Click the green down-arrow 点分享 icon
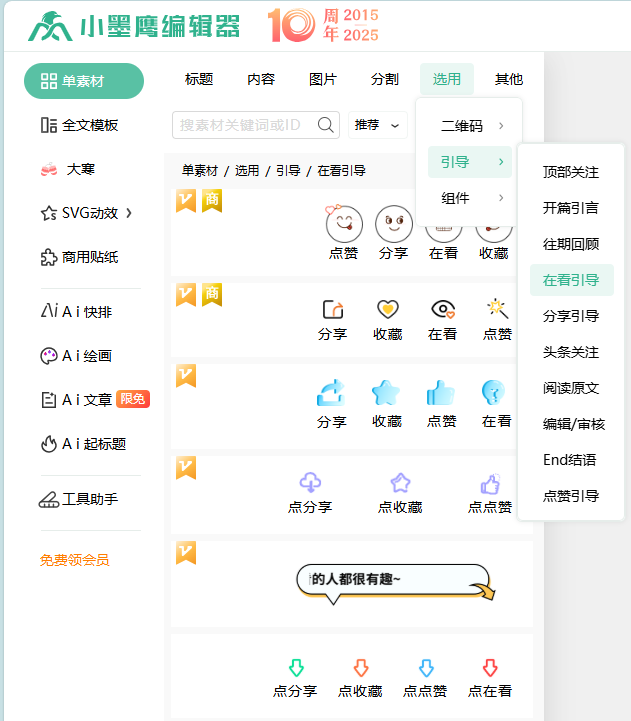The height and width of the screenshot is (721, 631). click(295, 668)
